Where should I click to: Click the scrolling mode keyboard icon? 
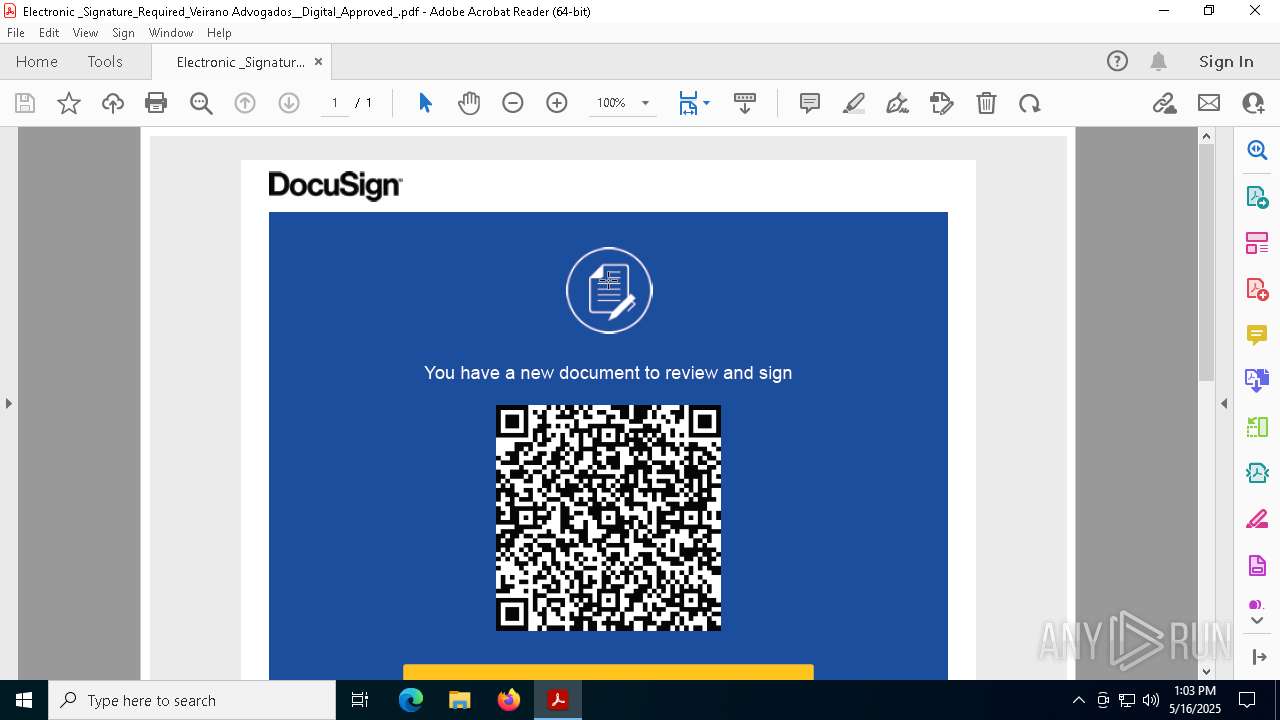745,103
